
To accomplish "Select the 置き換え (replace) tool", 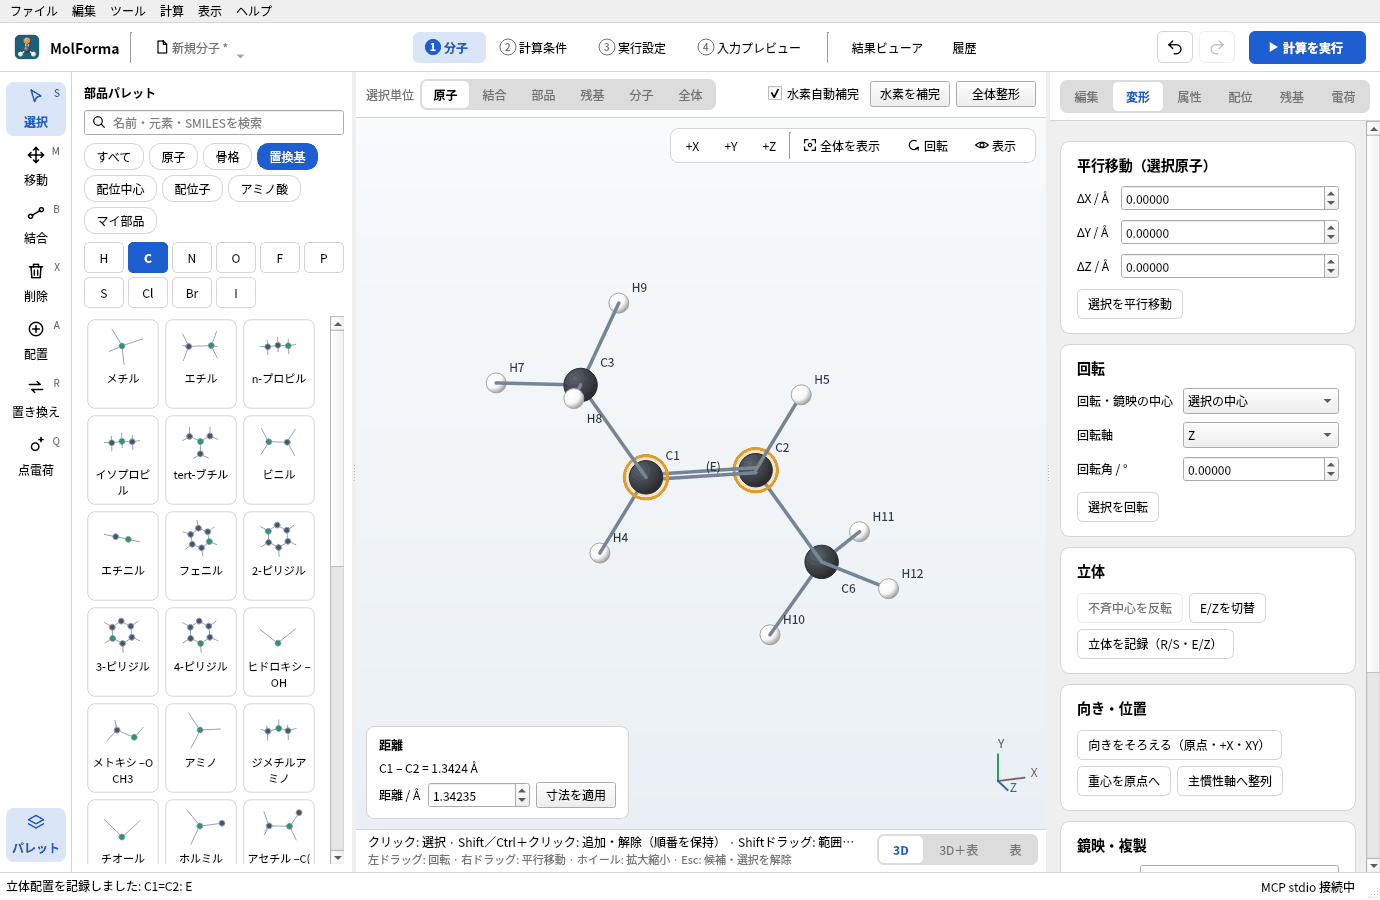I will click(x=36, y=398).
